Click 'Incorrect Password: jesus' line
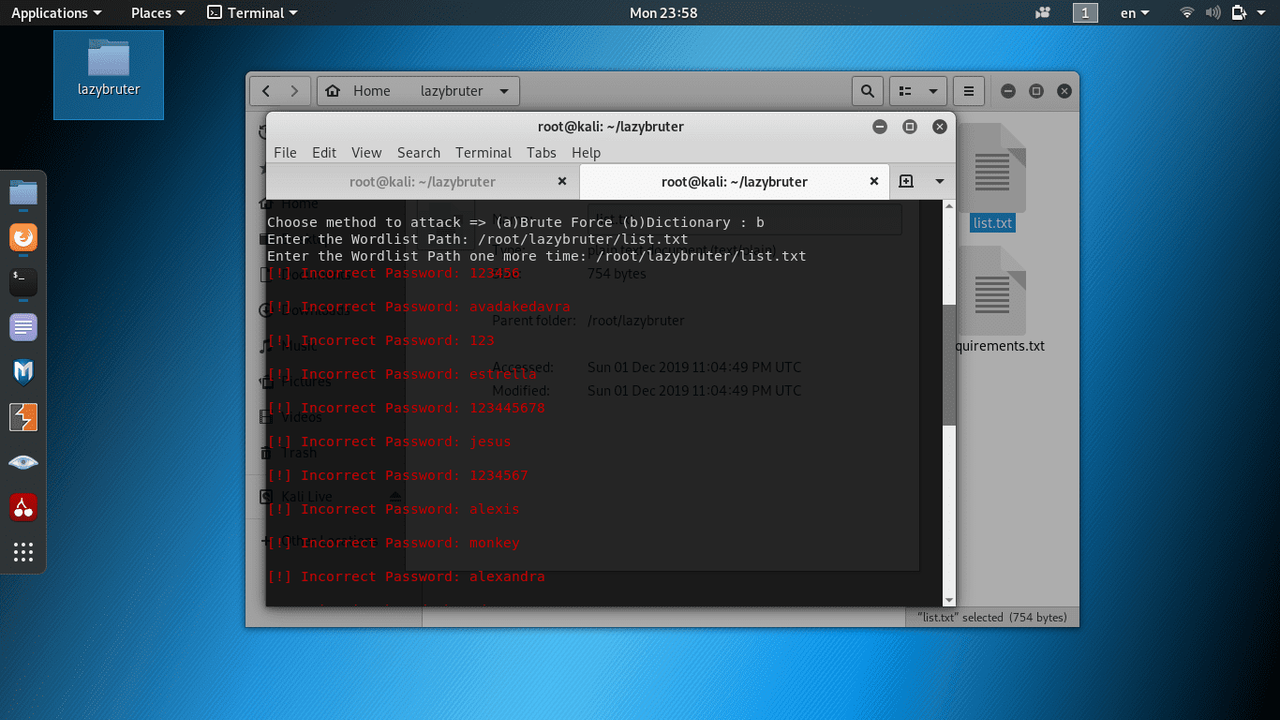The width and height of the screenshot is (1280, 720). [389, 441]
